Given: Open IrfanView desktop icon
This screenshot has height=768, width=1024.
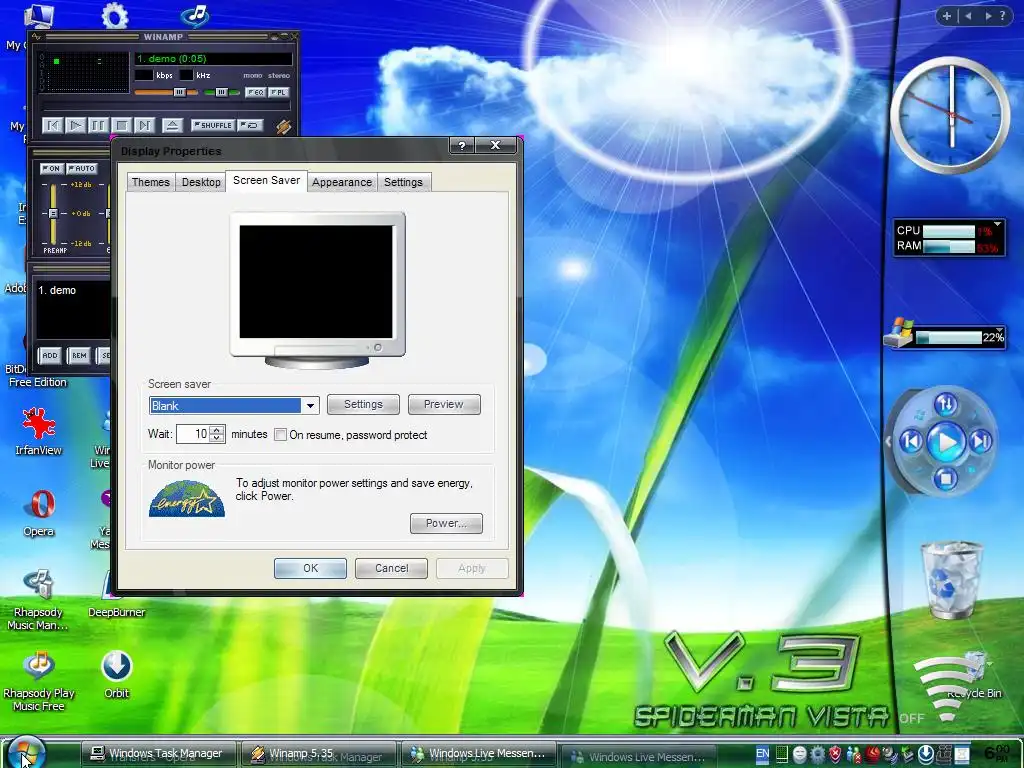Looking at the screenshot, I should pyautogui.click(x=38, y=431).
